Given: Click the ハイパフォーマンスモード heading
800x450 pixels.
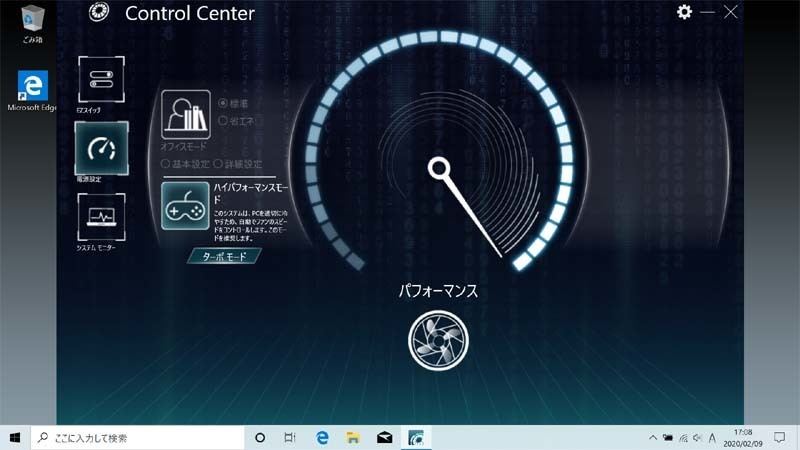Looking at the screenshot, I should [x=251, y=193].
